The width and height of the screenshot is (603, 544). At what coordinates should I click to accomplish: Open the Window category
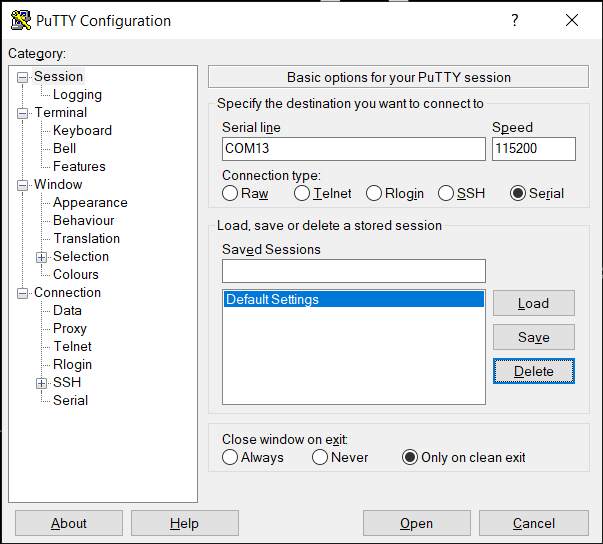[58, 185]
